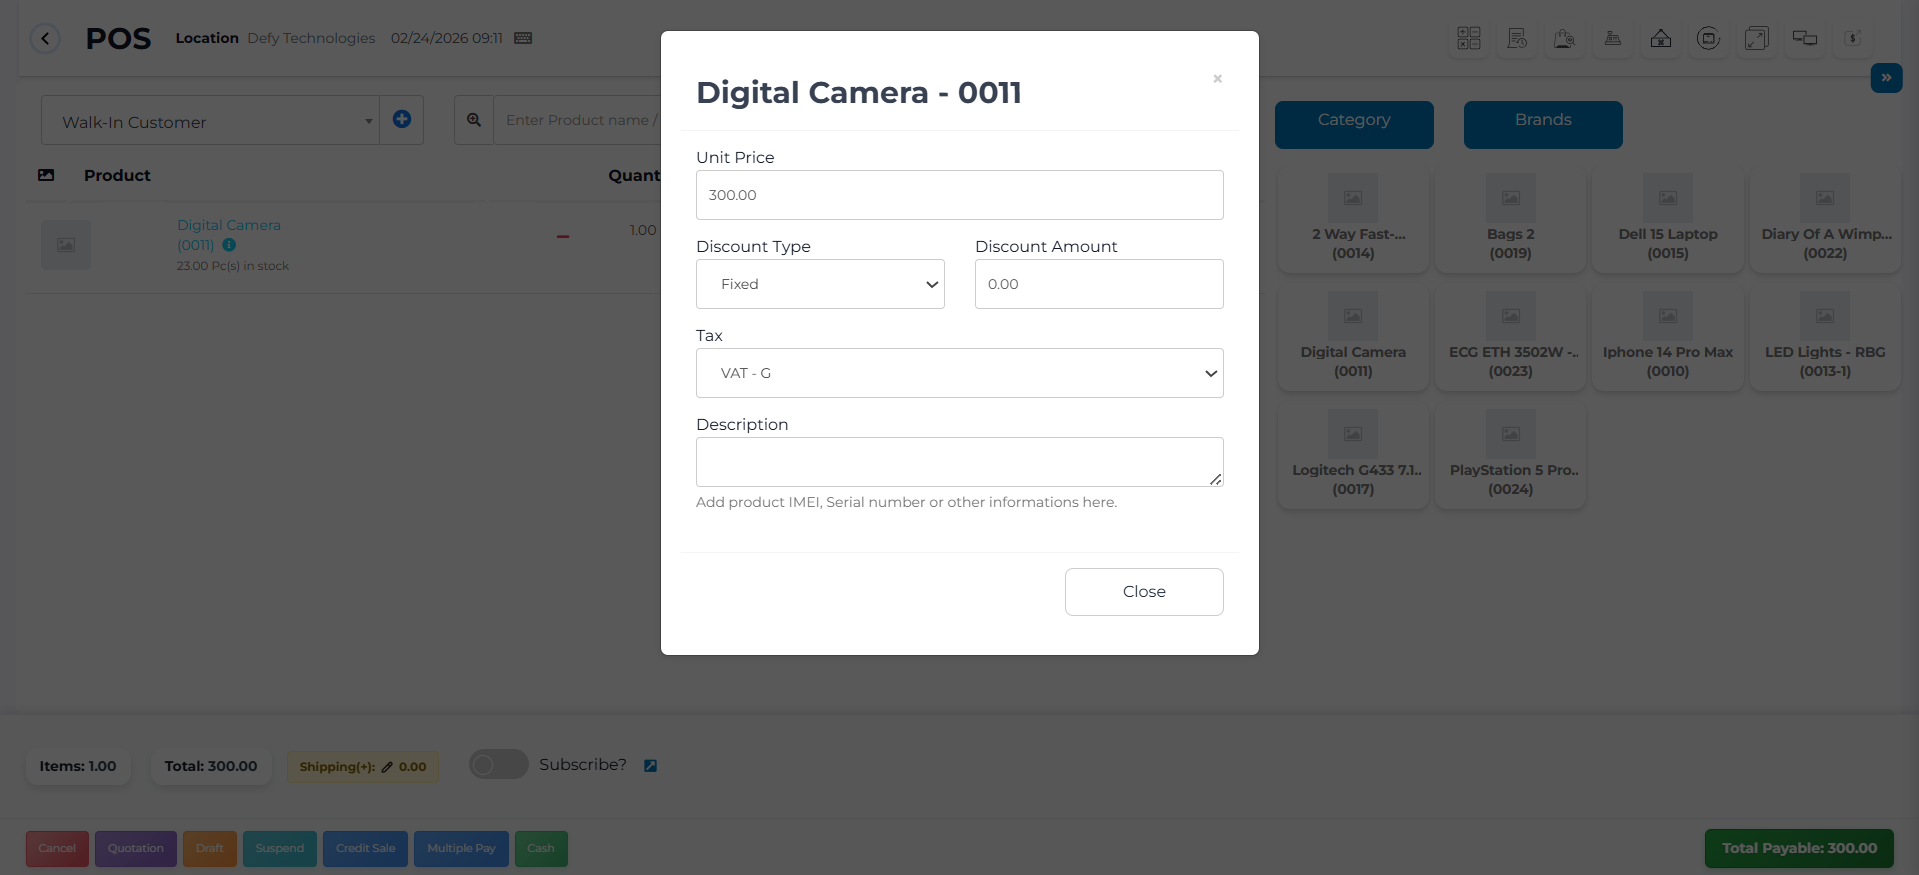
Task: Open the Discount Type dropdown
Action: [820, 284]
